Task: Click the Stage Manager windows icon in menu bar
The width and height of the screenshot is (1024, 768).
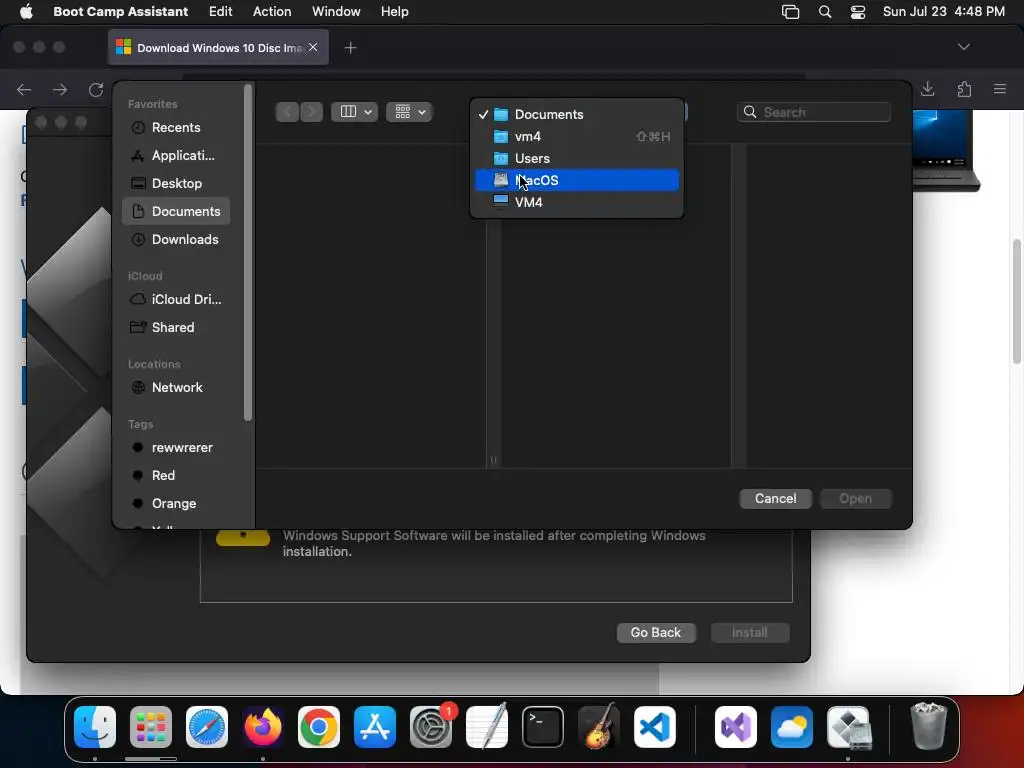Action: (791, 12)
